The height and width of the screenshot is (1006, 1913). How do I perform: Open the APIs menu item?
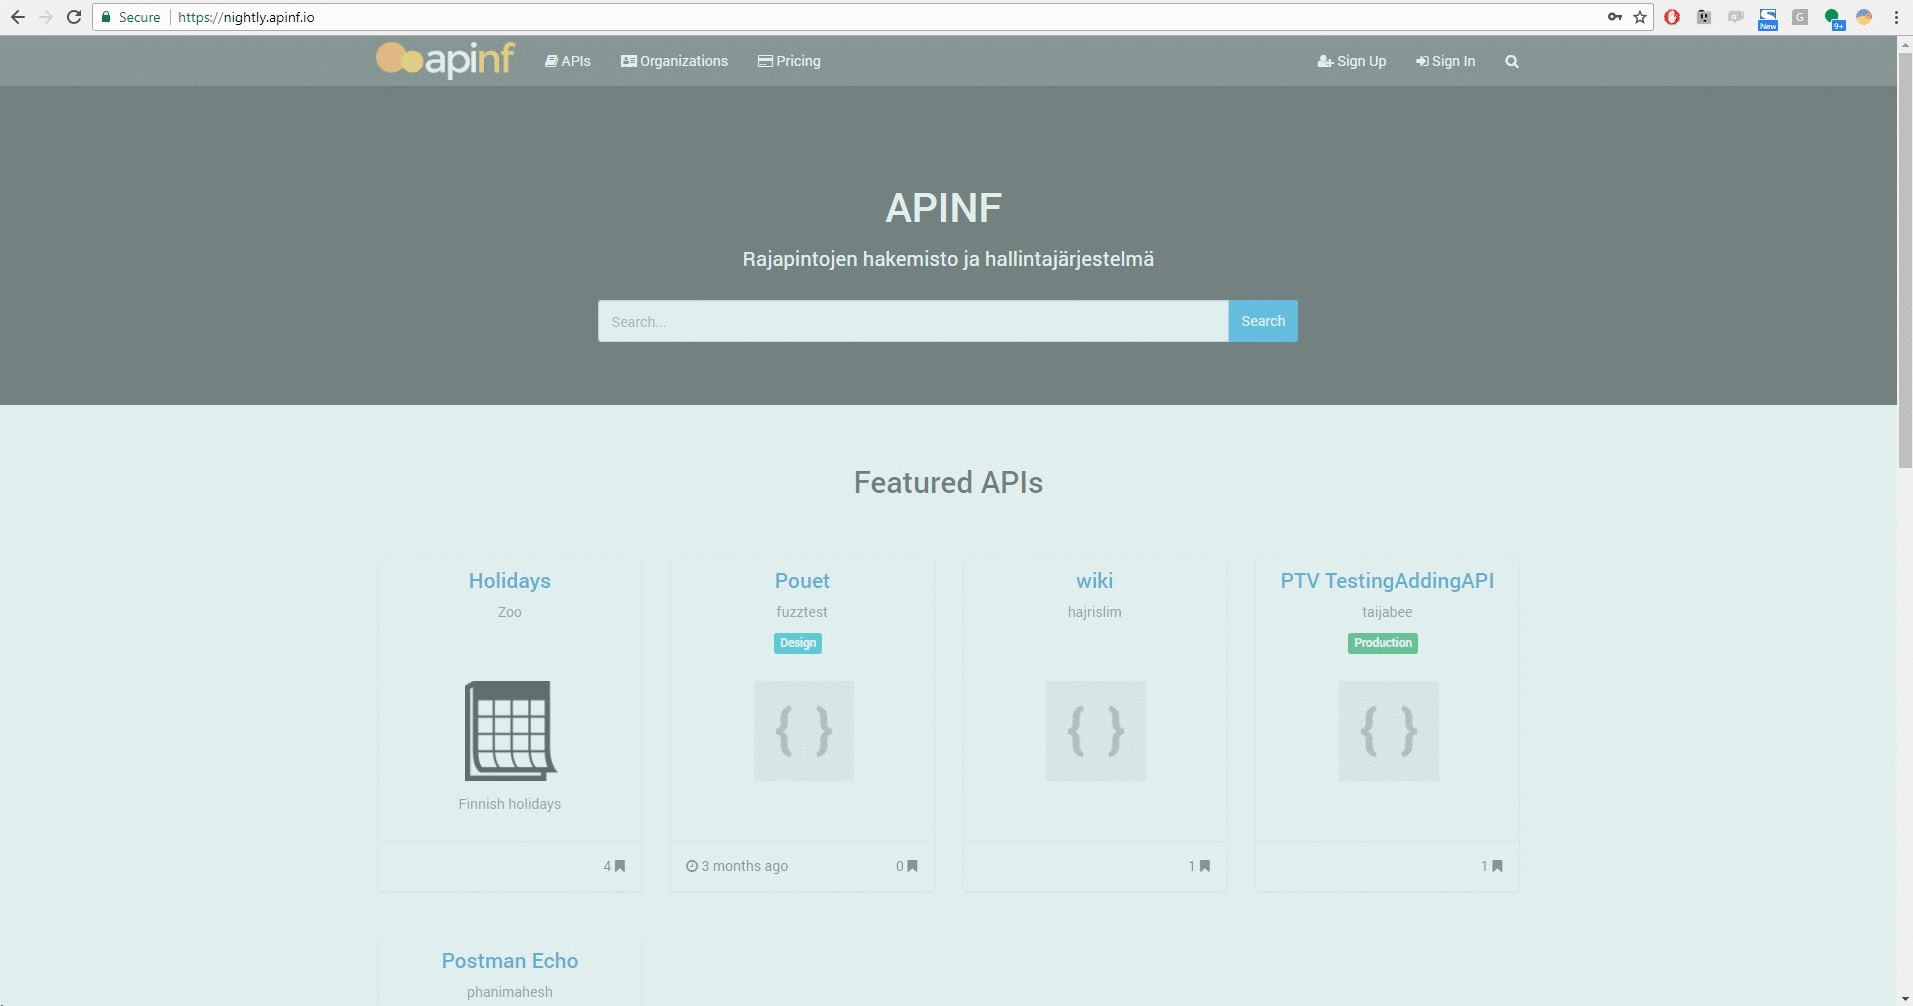pyautogui.click(x=568, y=61)
